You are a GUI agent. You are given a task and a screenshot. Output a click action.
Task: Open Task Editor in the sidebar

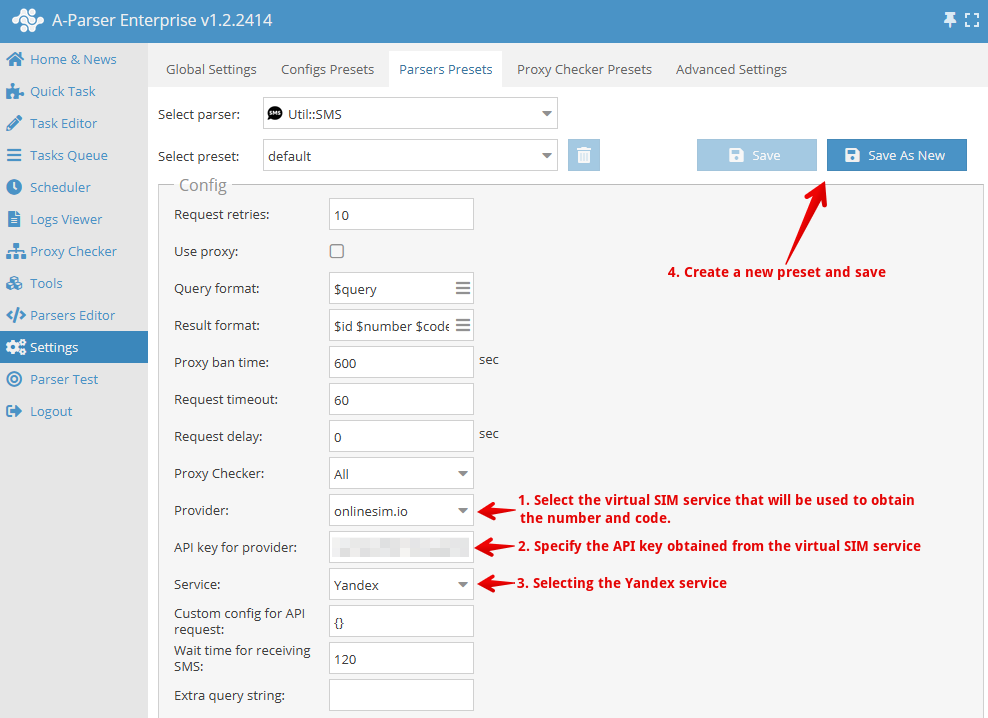63,123
